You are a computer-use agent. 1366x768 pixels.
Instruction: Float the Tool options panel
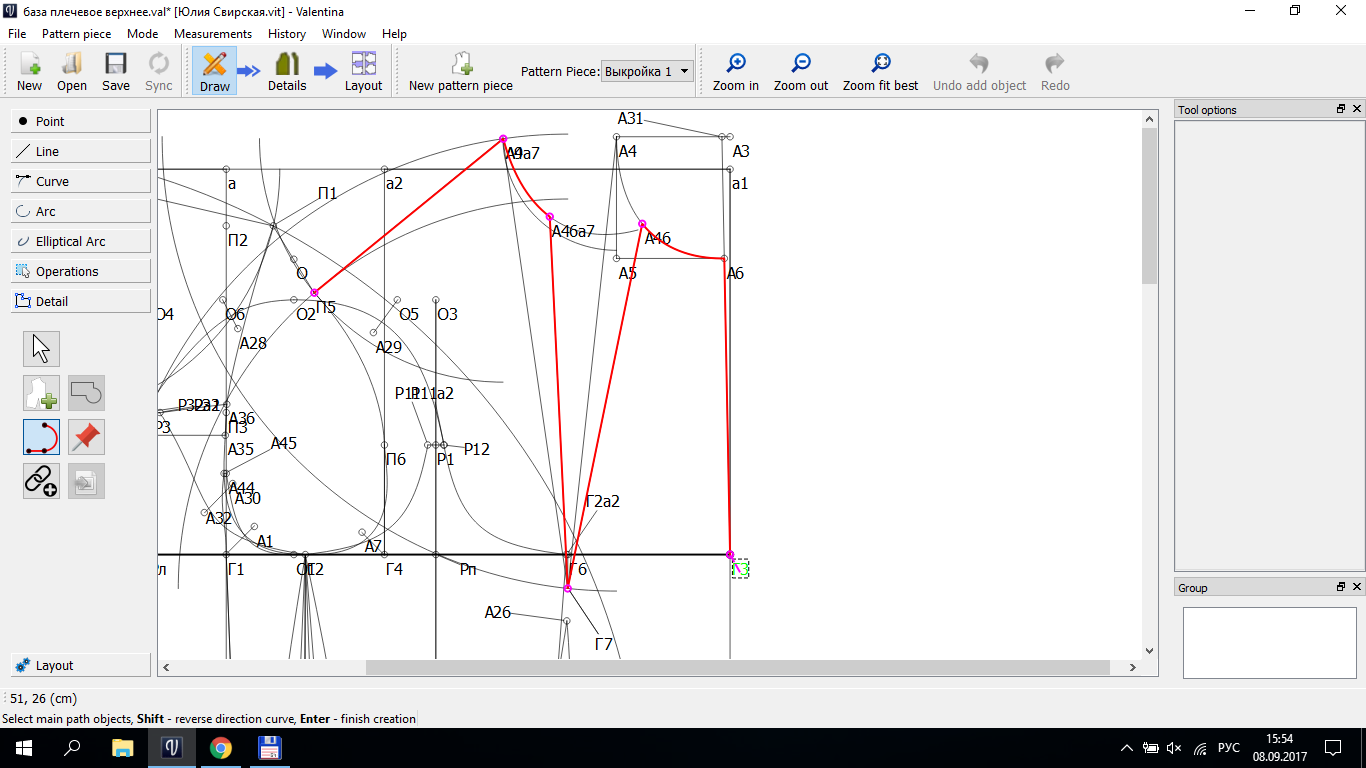(x=1341, y=109)
